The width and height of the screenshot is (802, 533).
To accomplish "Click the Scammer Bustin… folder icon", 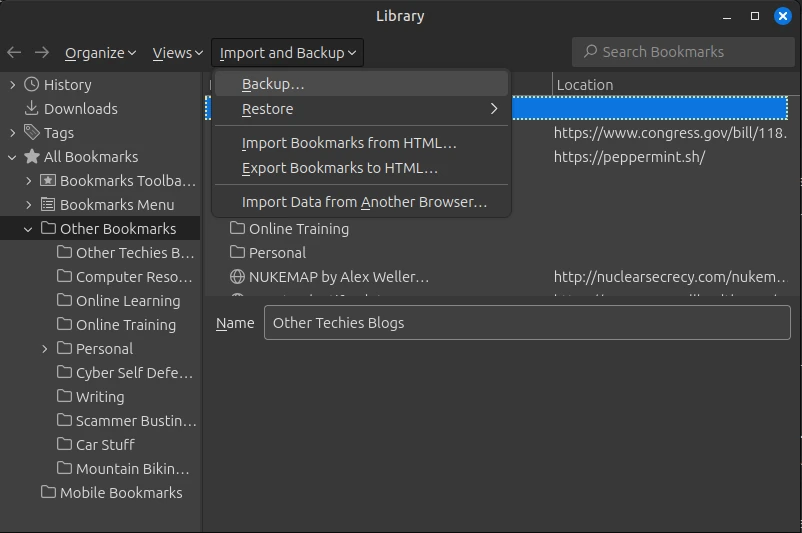I will [64, 420].
